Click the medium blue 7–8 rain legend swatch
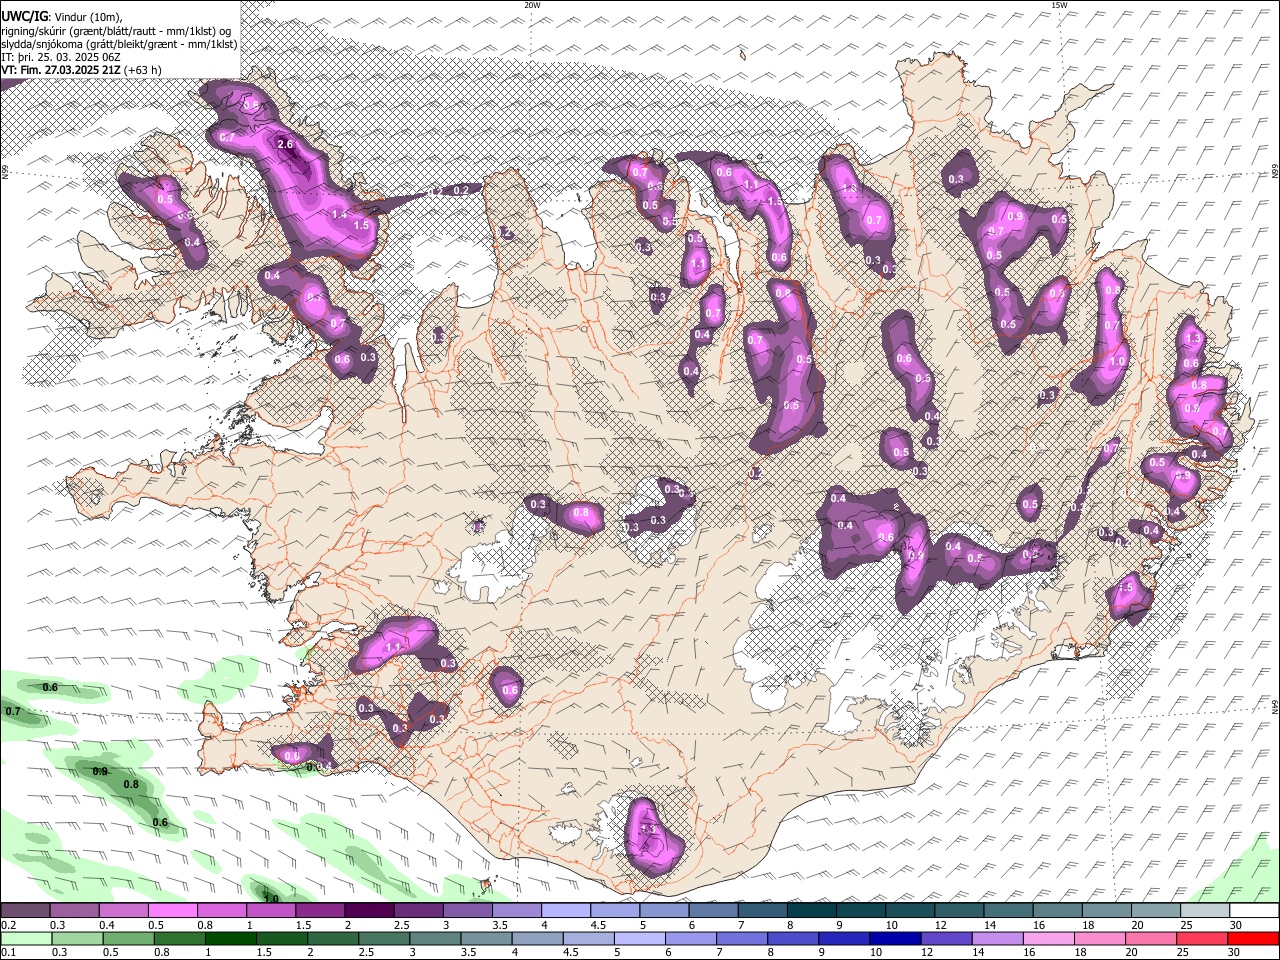1280x960 pixels. tap(743, 938)
